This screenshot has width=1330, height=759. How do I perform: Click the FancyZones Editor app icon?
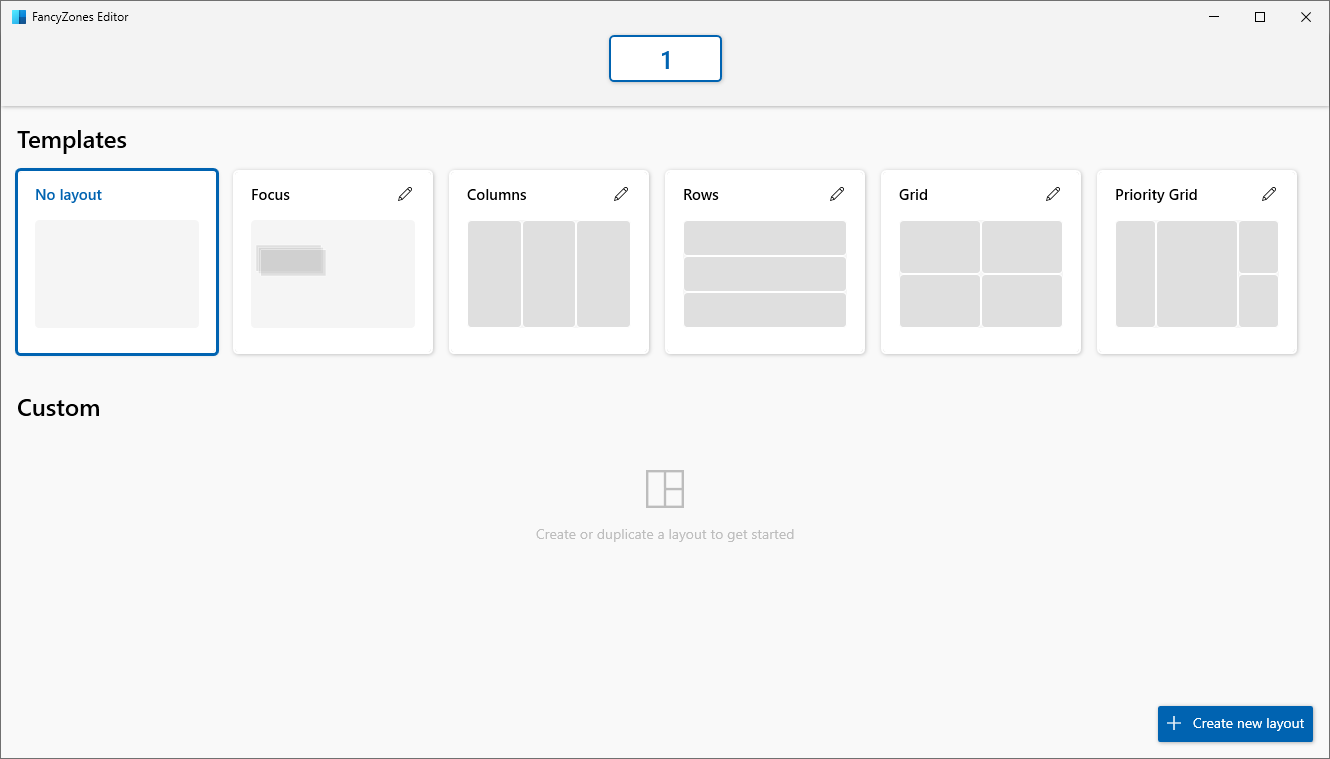[19, 17]
